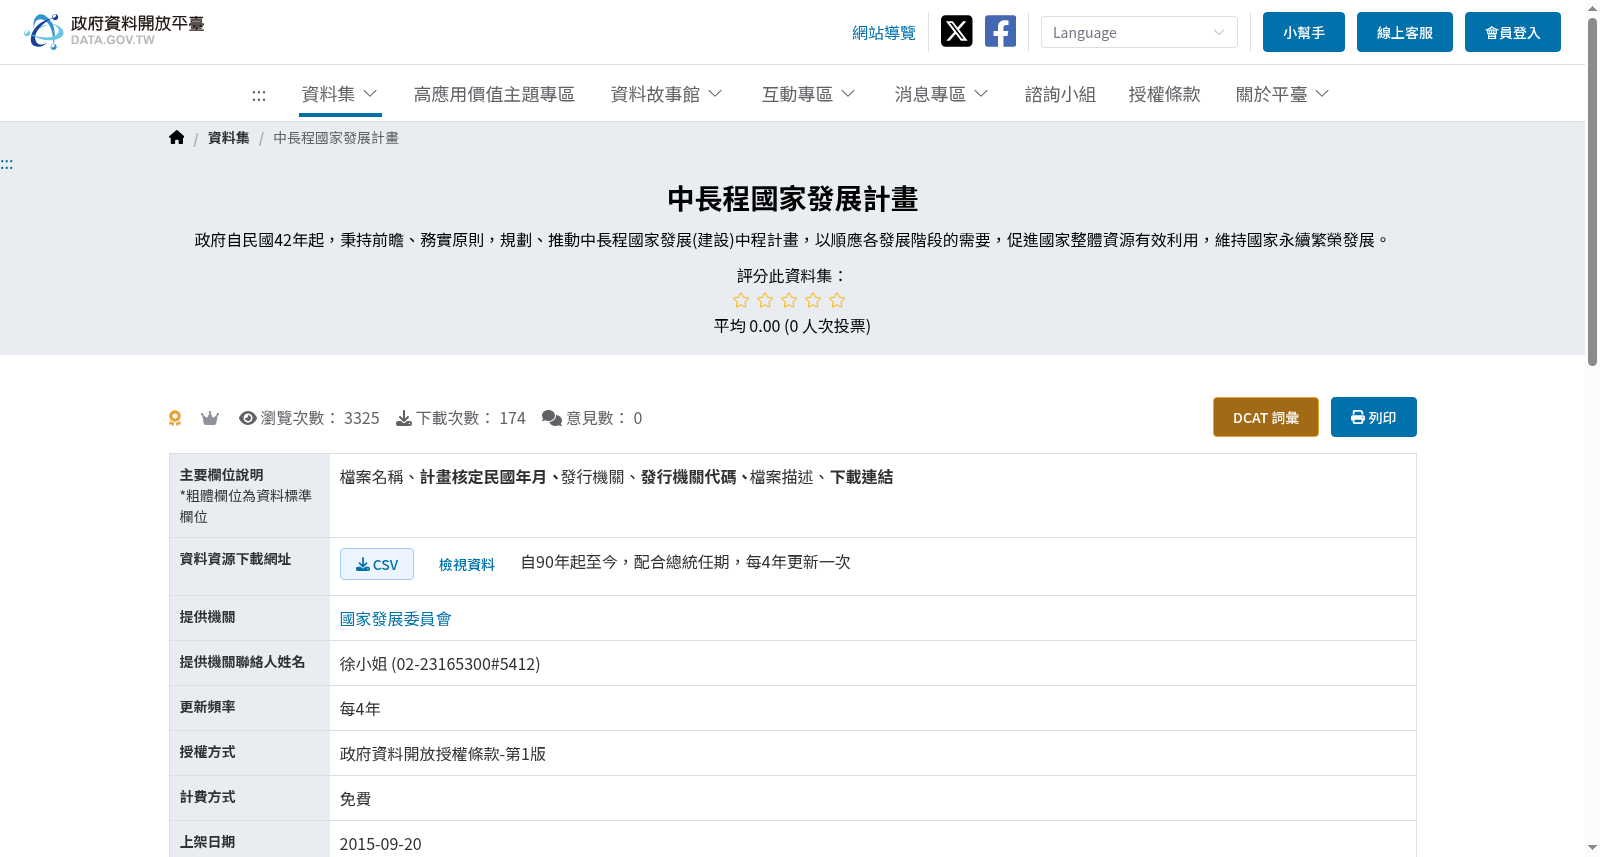Viewport: 1600px width, 857px height.
Task: Expand the 互動專區 menu
Action: click(809, 94)
